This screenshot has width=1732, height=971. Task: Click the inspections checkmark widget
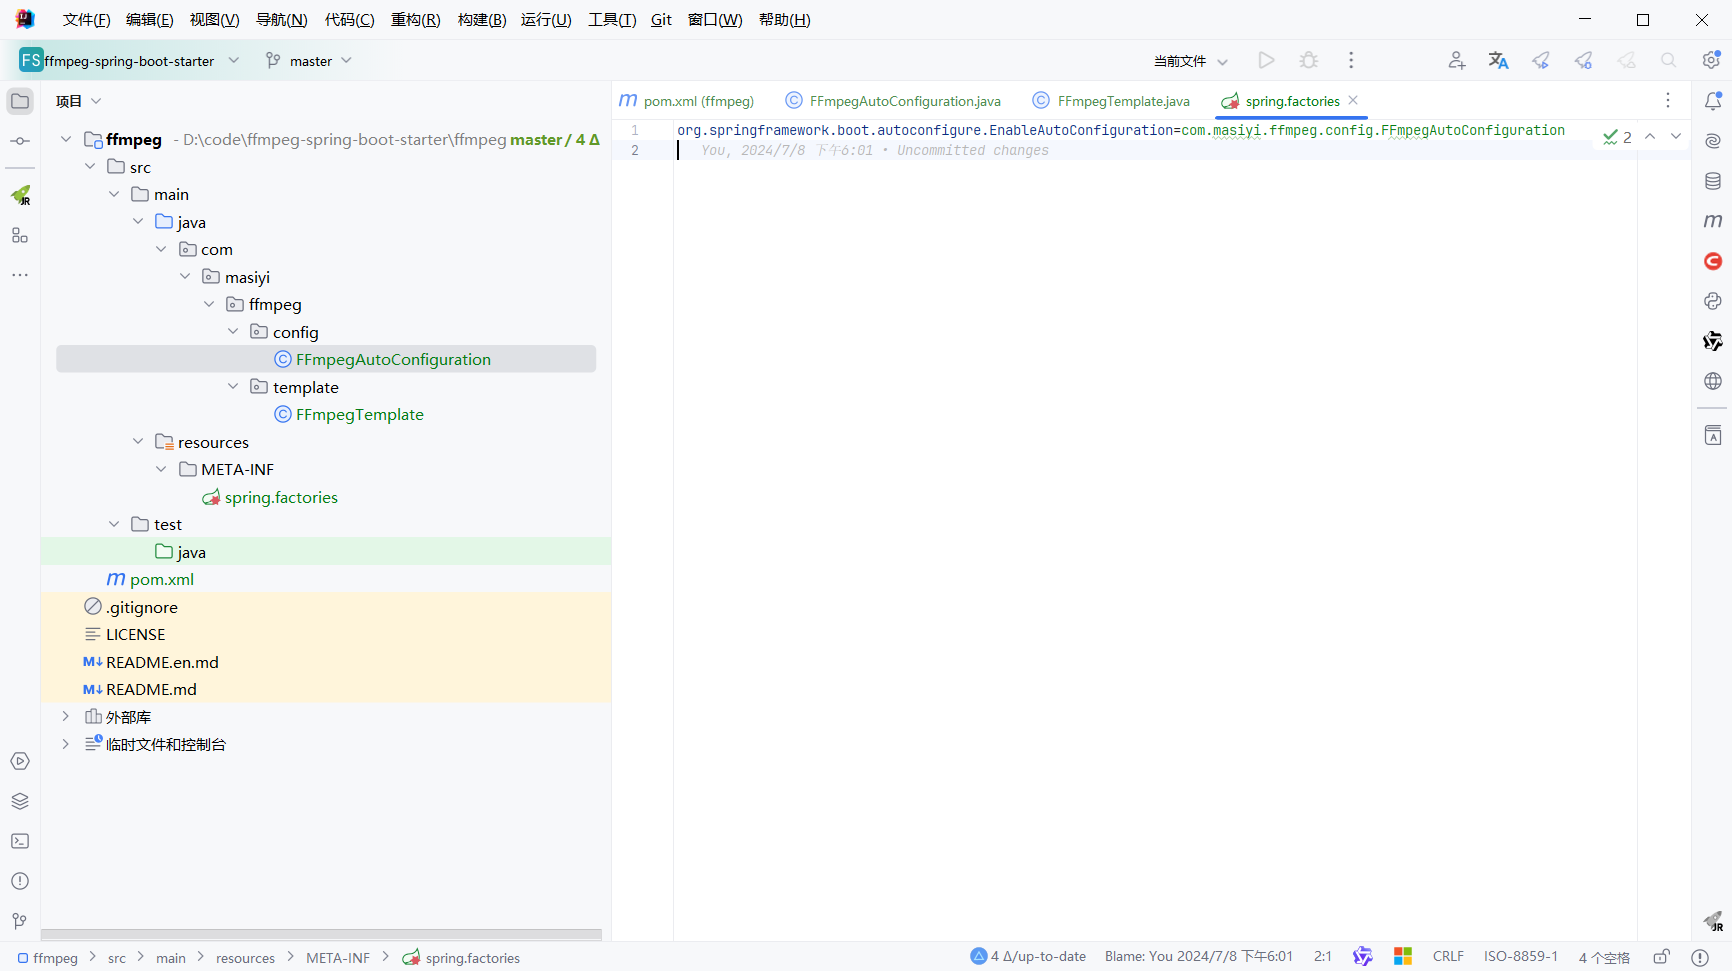click(x=1617, y=137)
